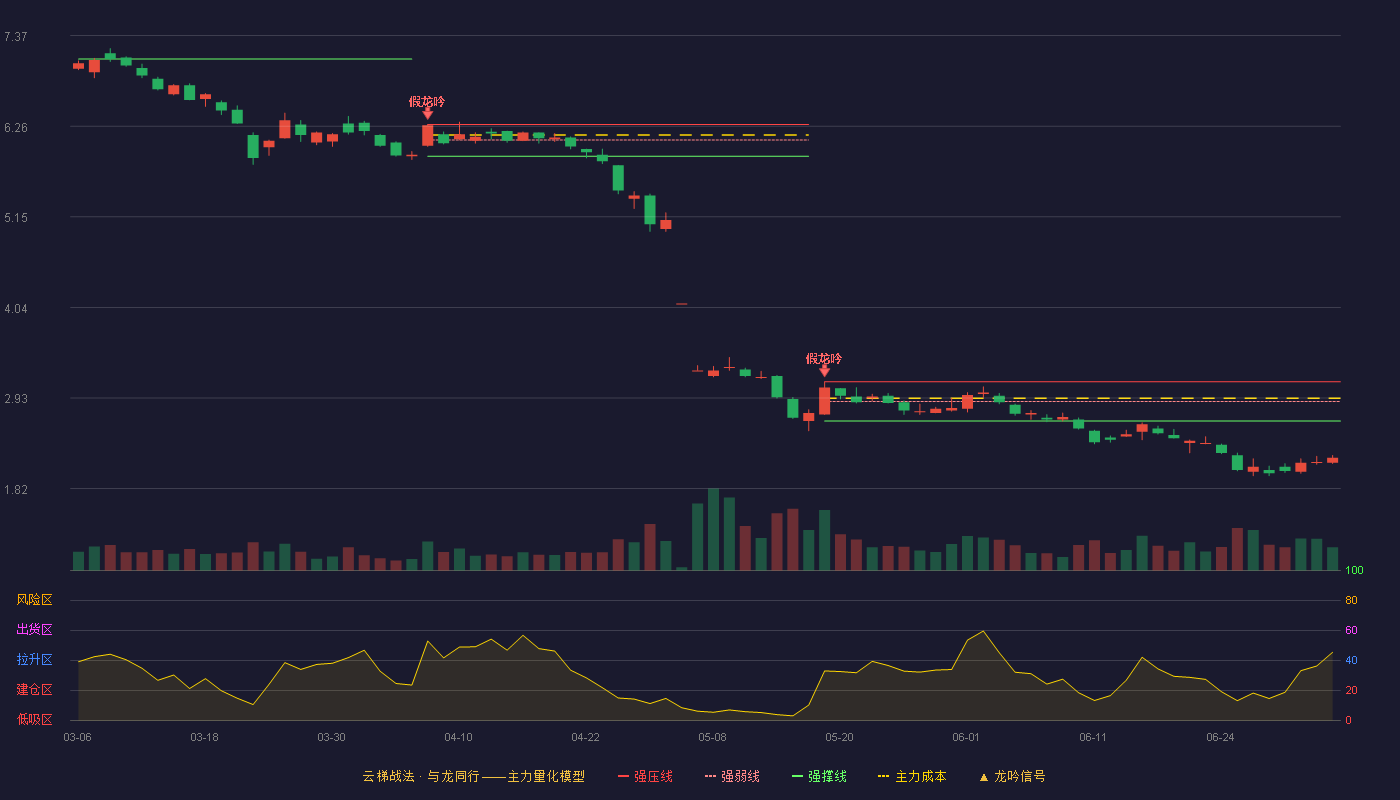1400x800 pixels.
Task: Click the 03-06 date label
Action: click(77, 737)
